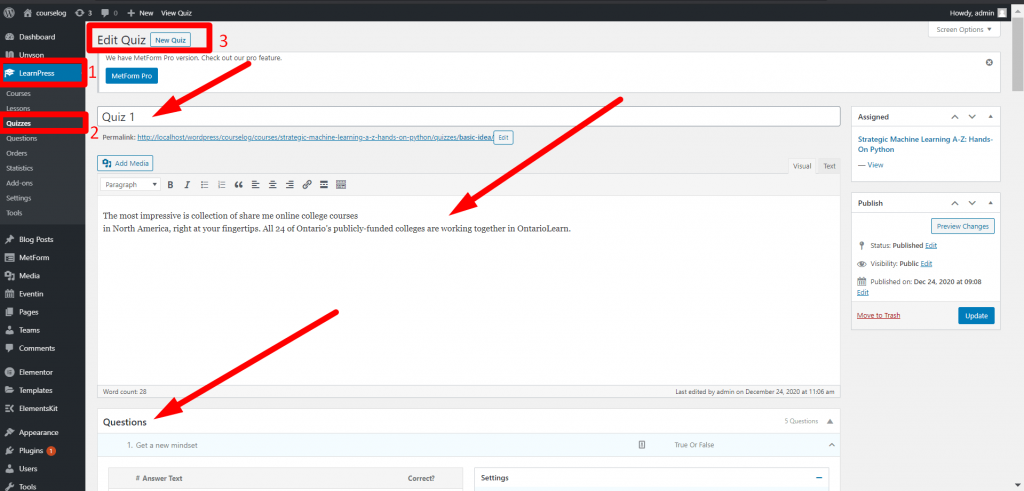Switch to the Text editor tab
Viewport: 1024px width, 491px height.
click(x=829, y=166)
